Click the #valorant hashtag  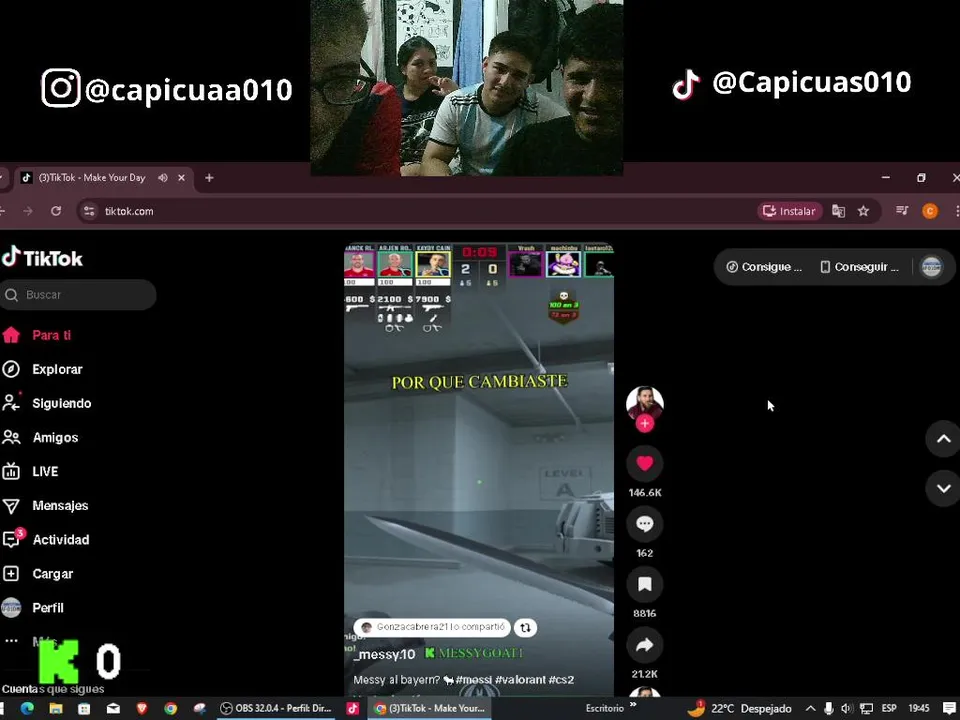519,680
